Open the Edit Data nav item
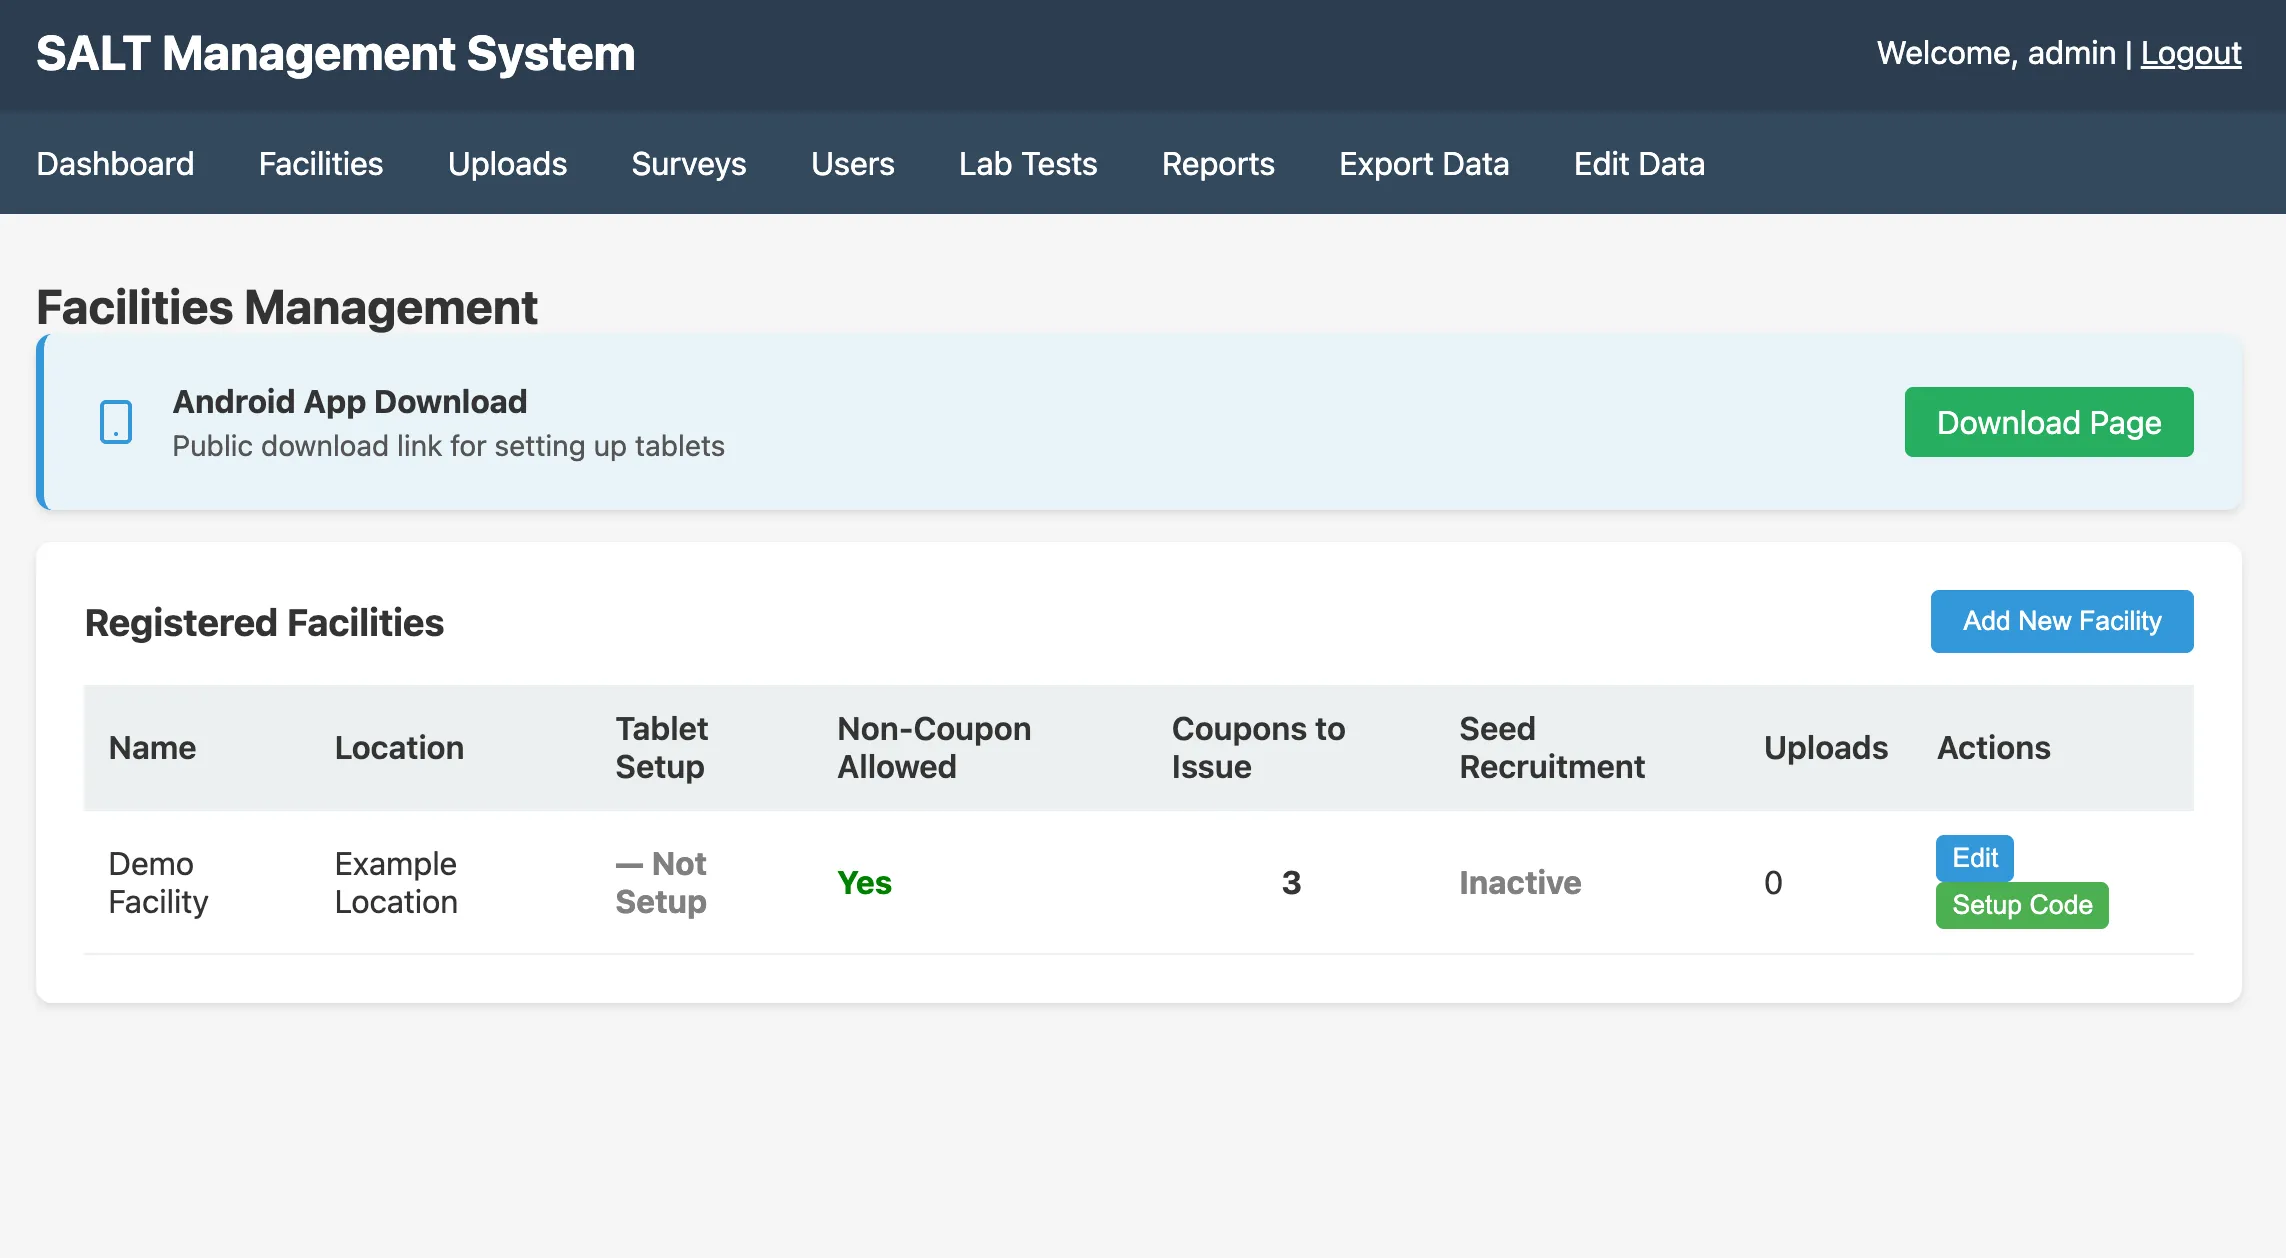Screen dimensions: 2286x1258 point(1639,163)
